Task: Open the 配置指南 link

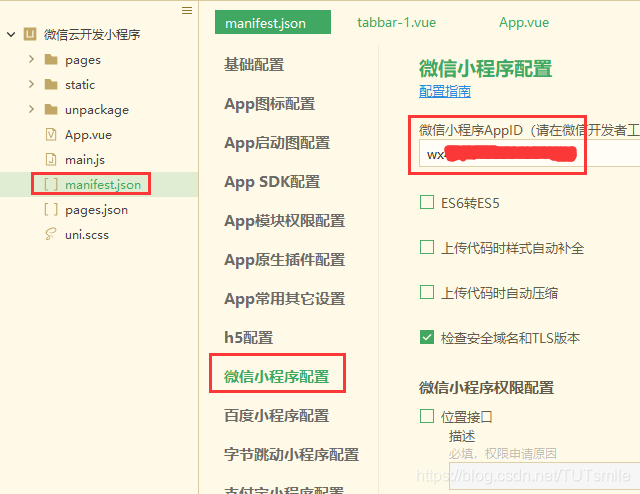Action: pyautogui.click(x=445, y=91)
